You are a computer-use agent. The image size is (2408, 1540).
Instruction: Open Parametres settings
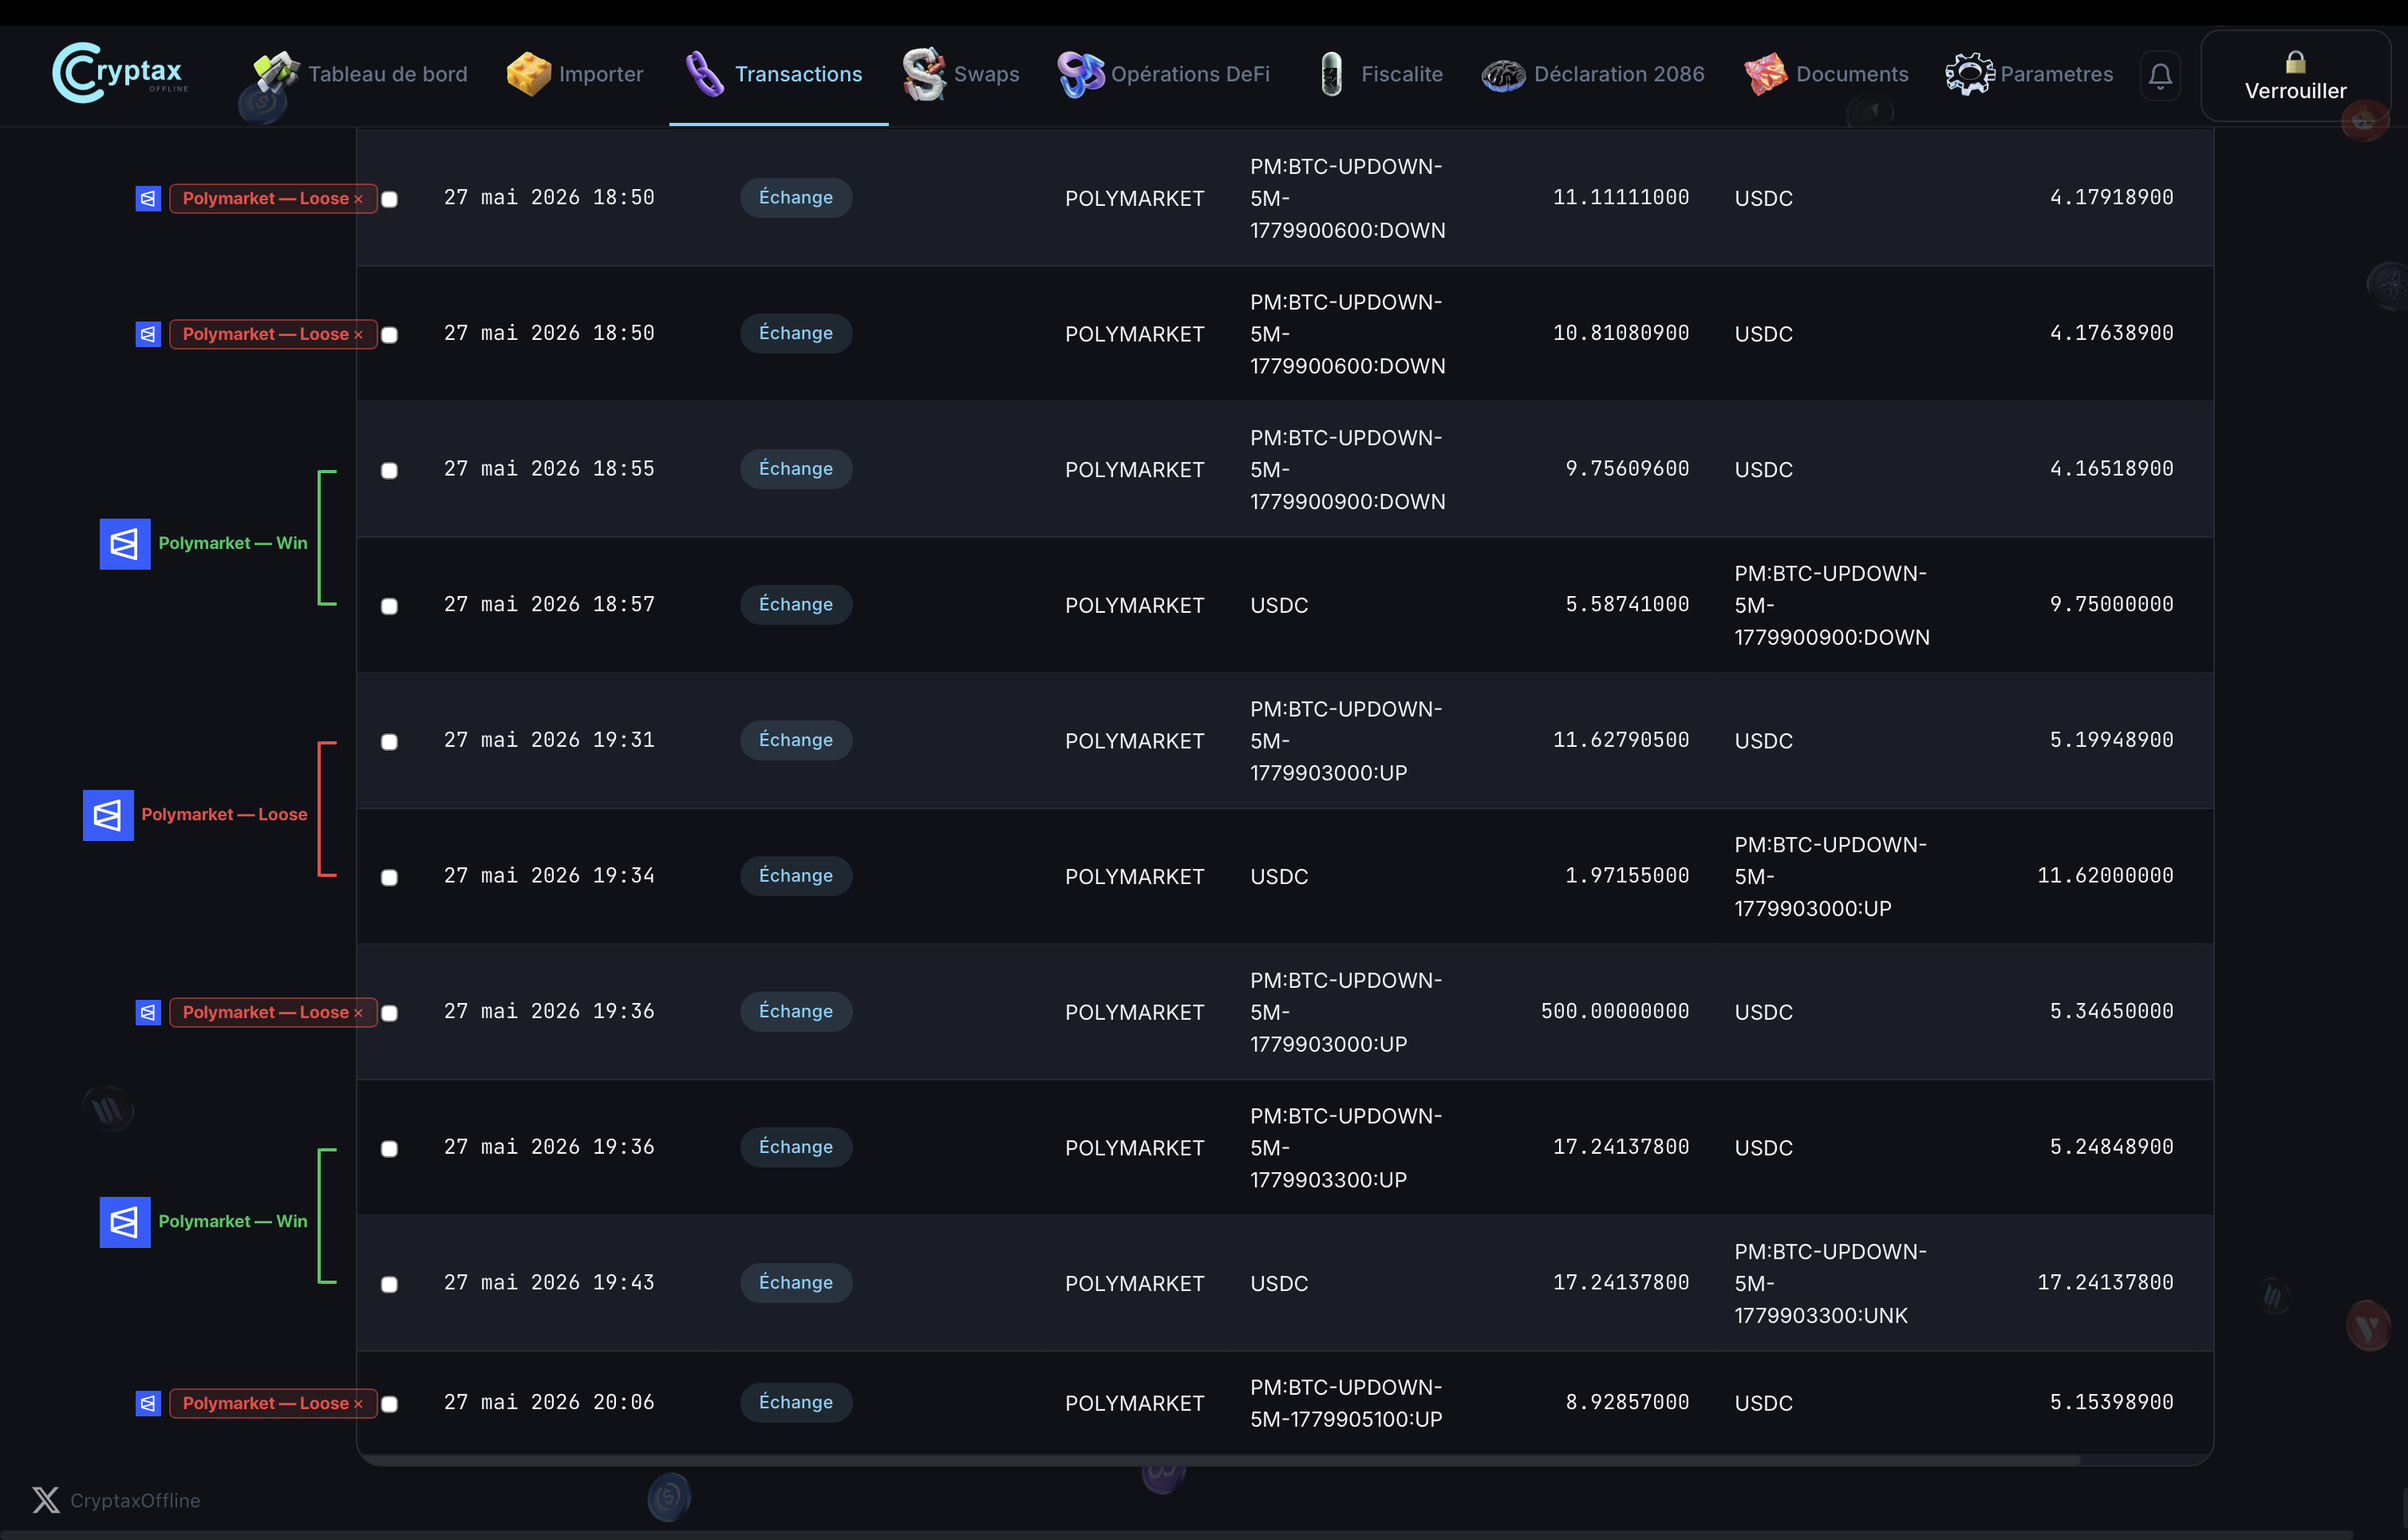[2030, 74]
